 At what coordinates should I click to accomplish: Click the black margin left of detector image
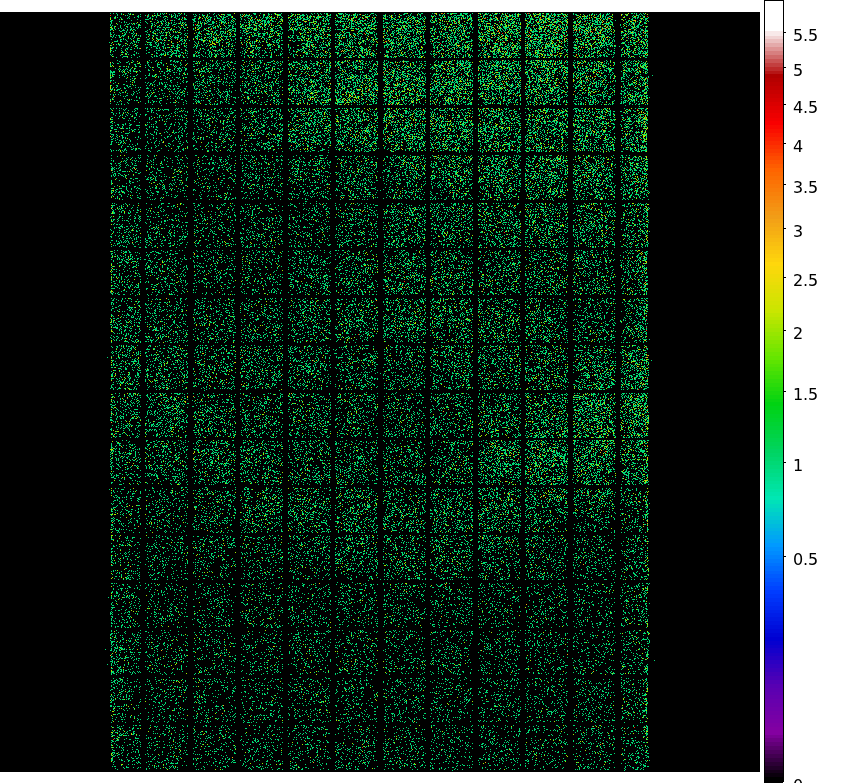pos(54,400)
